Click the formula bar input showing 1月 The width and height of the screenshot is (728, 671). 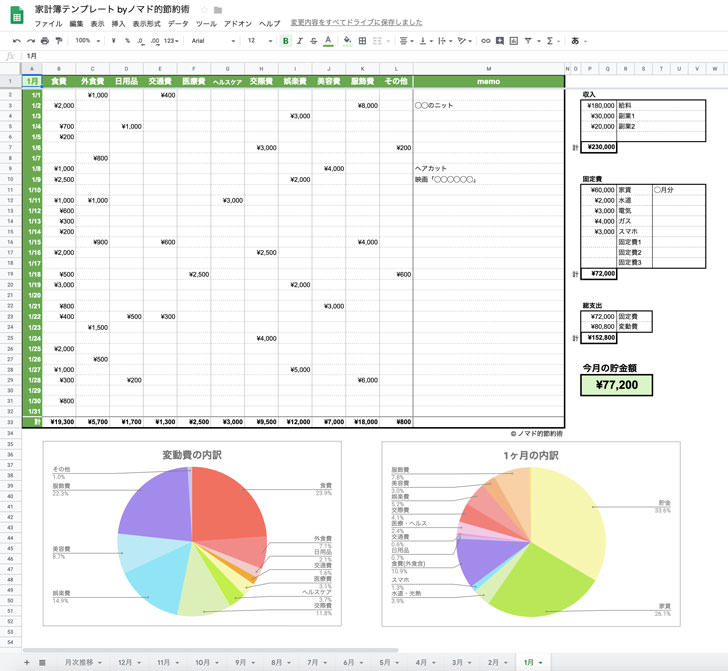coord(300,56)
